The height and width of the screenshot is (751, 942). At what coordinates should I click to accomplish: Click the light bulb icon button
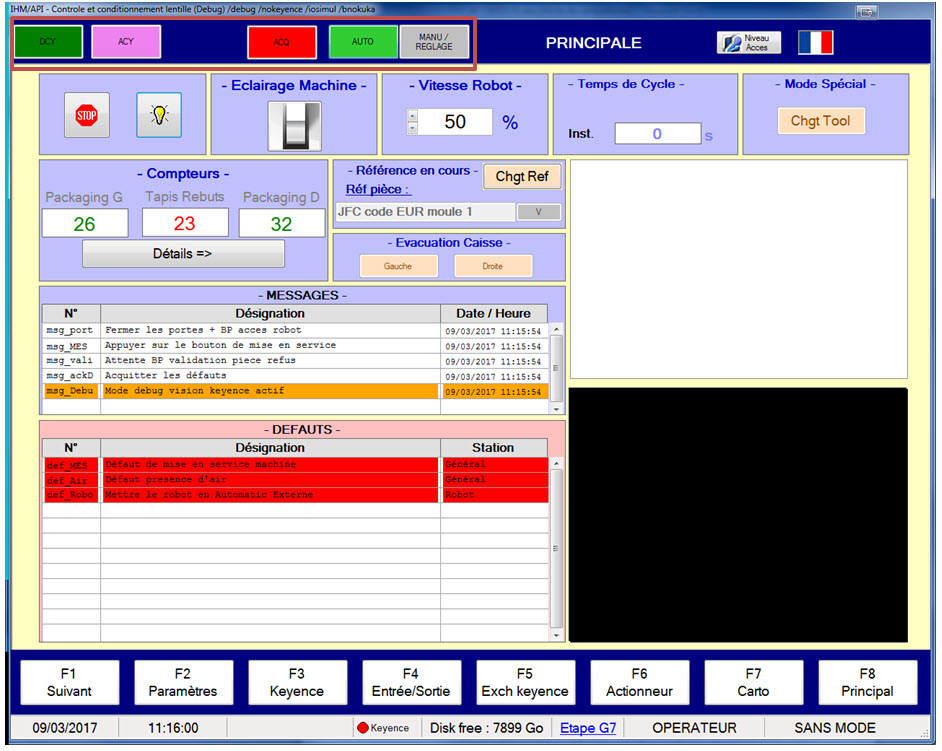coord(159,115)
